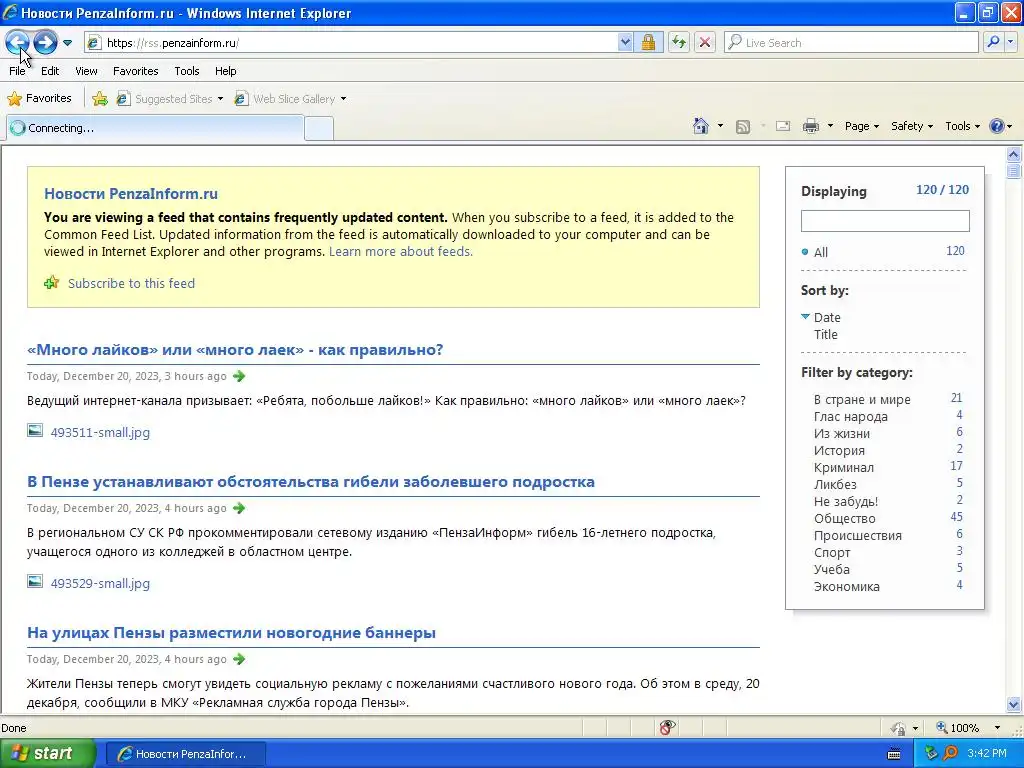Filter by category Экономика
This screenshot has height=768, width=1024.
[x=846, y=586]
